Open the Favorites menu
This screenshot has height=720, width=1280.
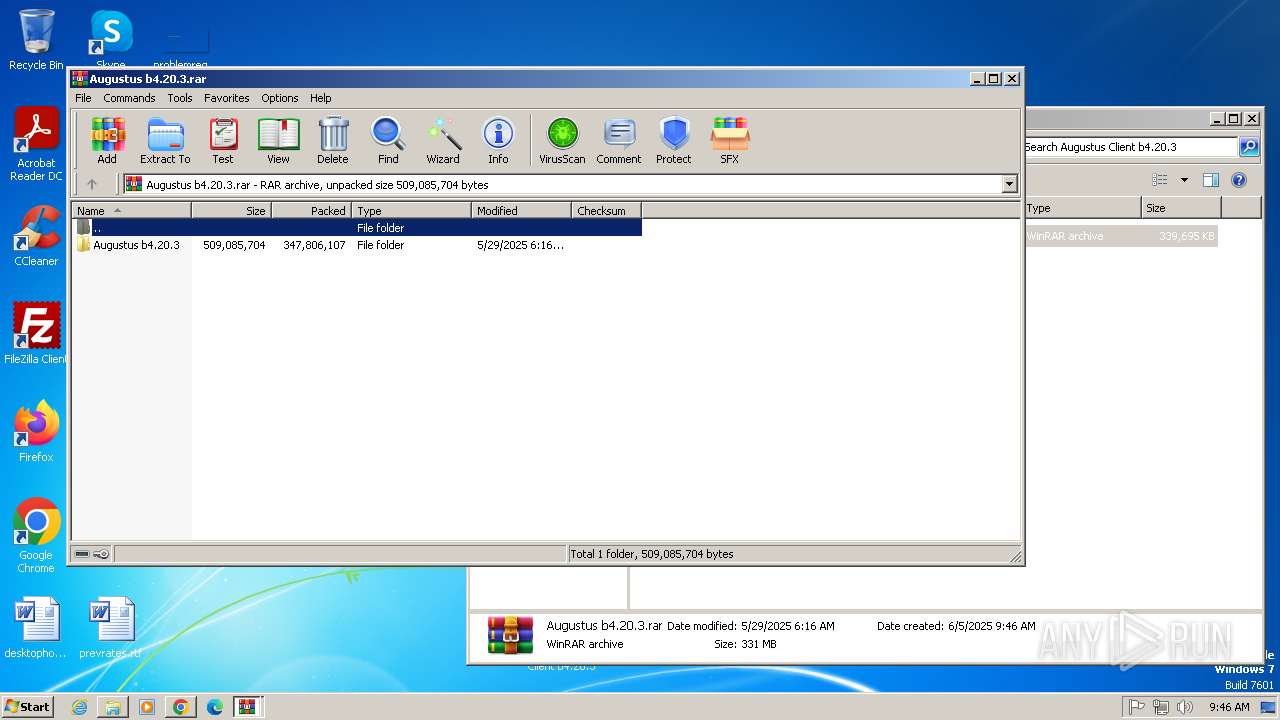pyautogui.click(x=227, y=98)
